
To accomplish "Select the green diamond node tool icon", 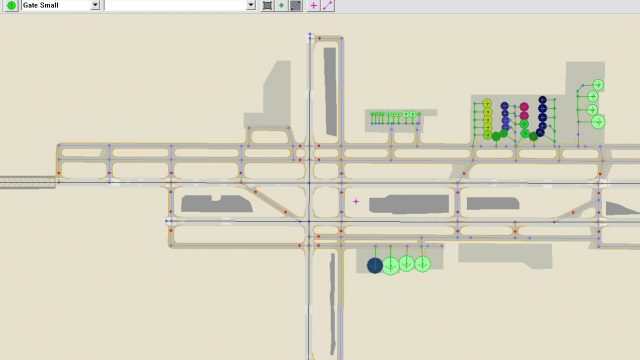I will pyautogui.click(x=281, y=5).
